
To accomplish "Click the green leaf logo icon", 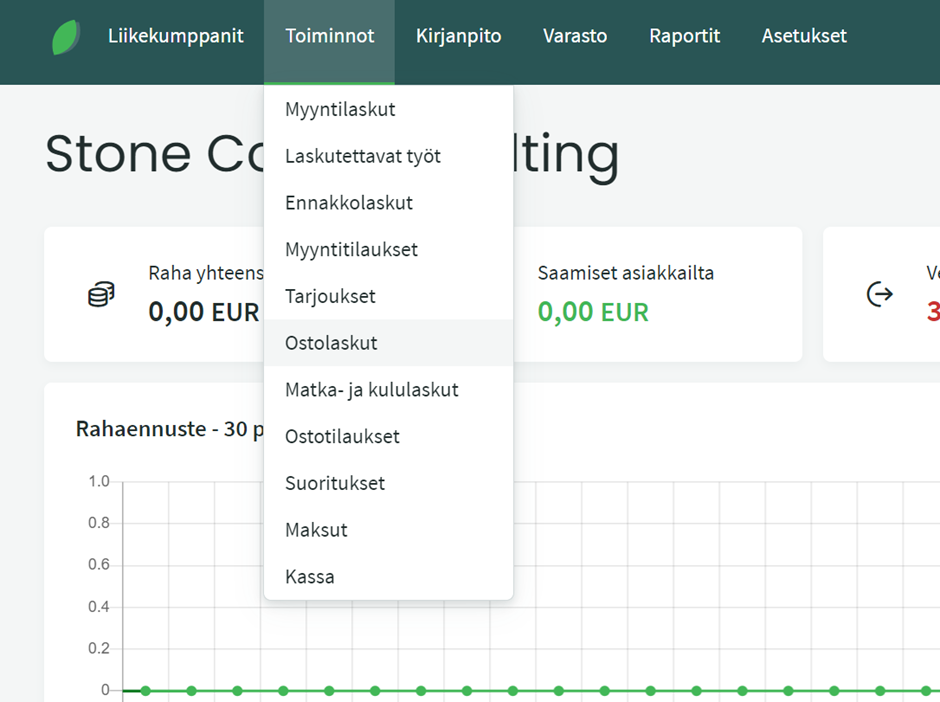I will [x=66, y=37].
